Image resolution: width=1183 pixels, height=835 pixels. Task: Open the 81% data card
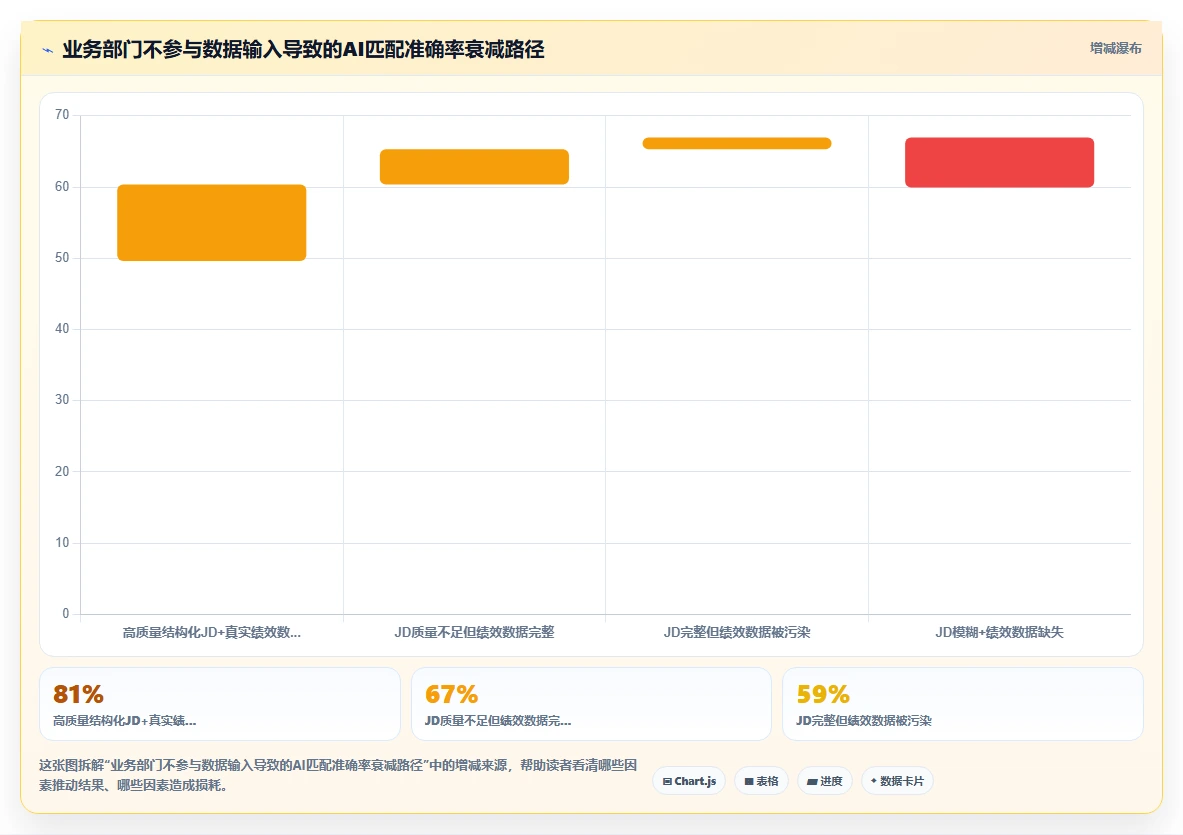(220, 704)
